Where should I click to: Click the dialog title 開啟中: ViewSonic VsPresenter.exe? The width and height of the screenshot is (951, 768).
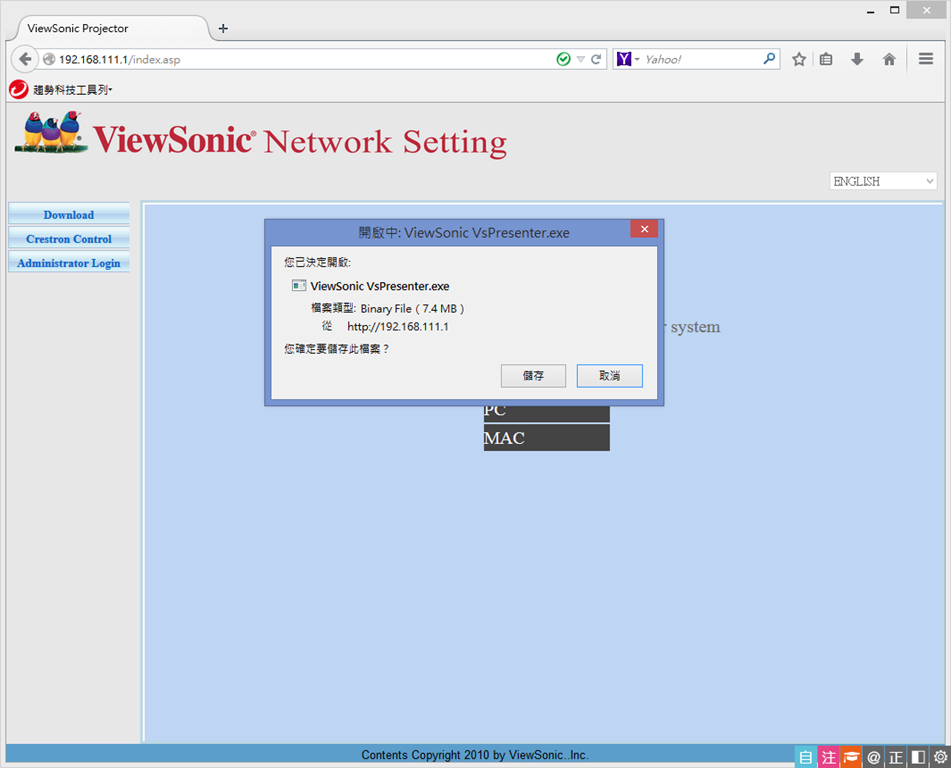click(464, 232)
